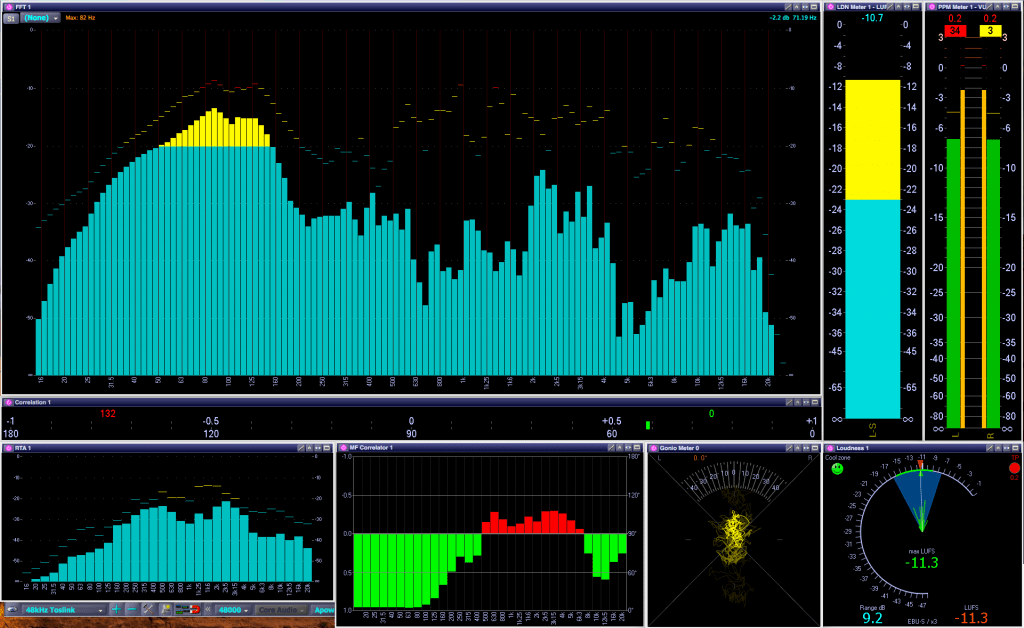The width and height of the screenshot is (1024, 628).
Task: Click the 'A' icon in Correlation 1 title bar
Action: click(x=797, y=402)
